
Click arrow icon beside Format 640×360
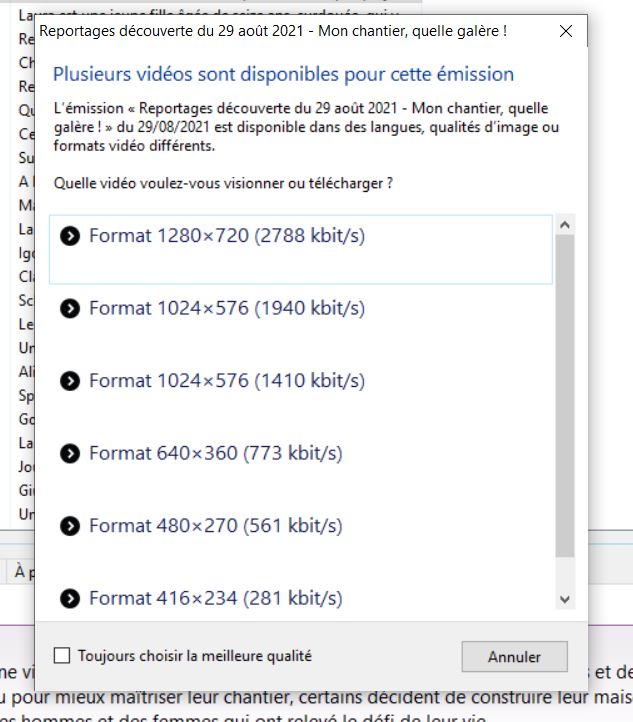(70, 454)
